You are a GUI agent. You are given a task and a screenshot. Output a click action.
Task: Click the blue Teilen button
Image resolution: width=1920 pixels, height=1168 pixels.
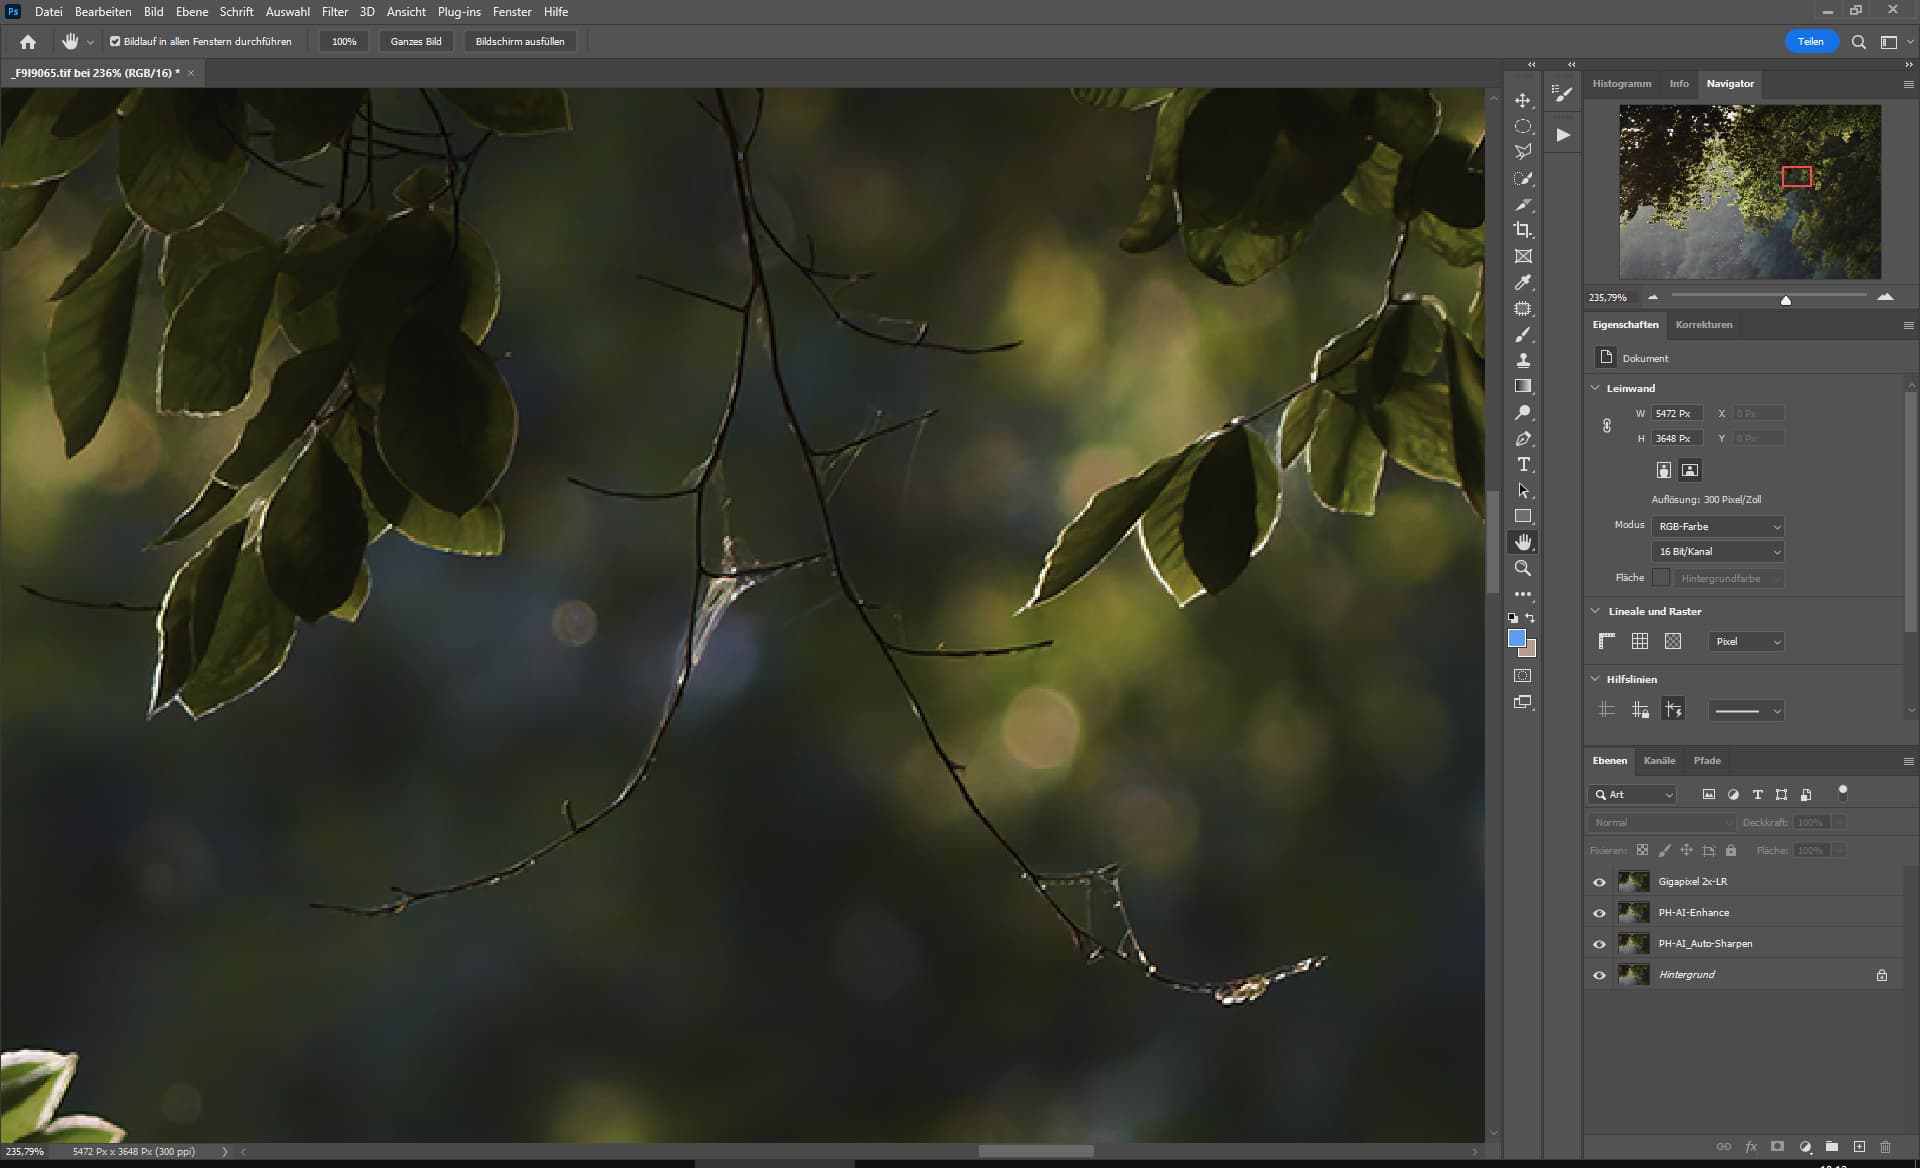1810,42
